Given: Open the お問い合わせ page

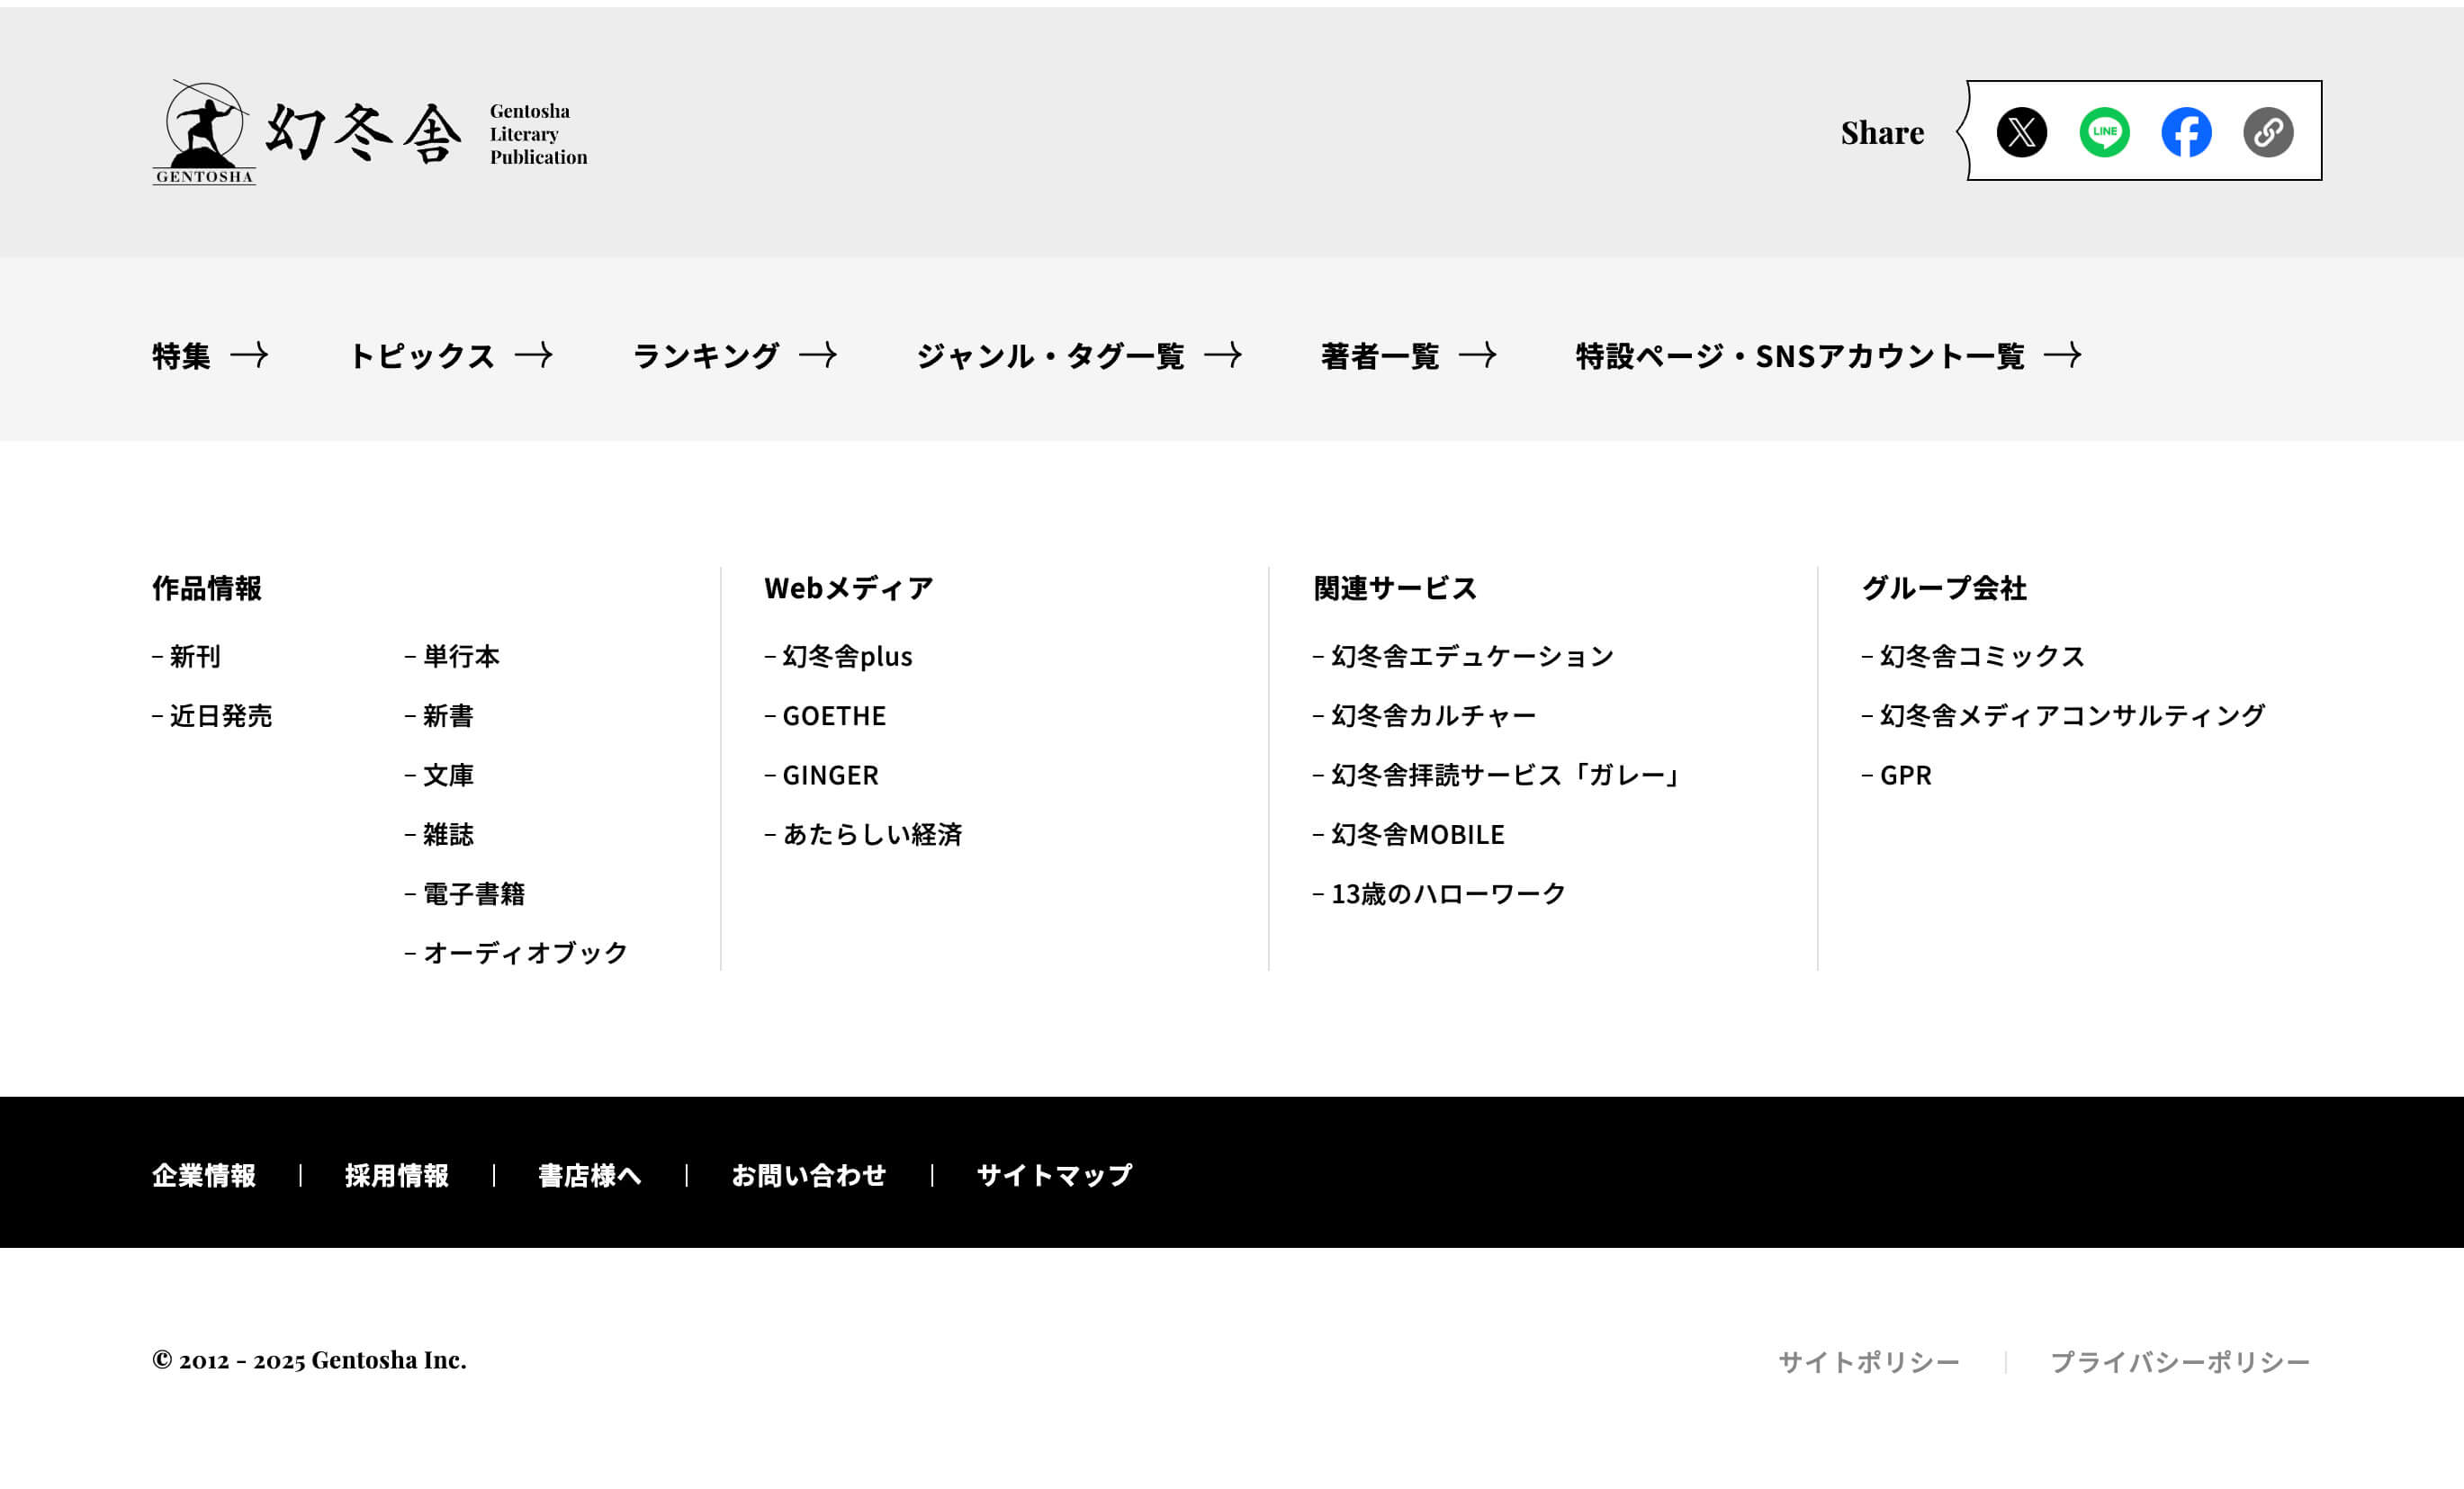Looking at the screenshot, I should (810, 1176).
